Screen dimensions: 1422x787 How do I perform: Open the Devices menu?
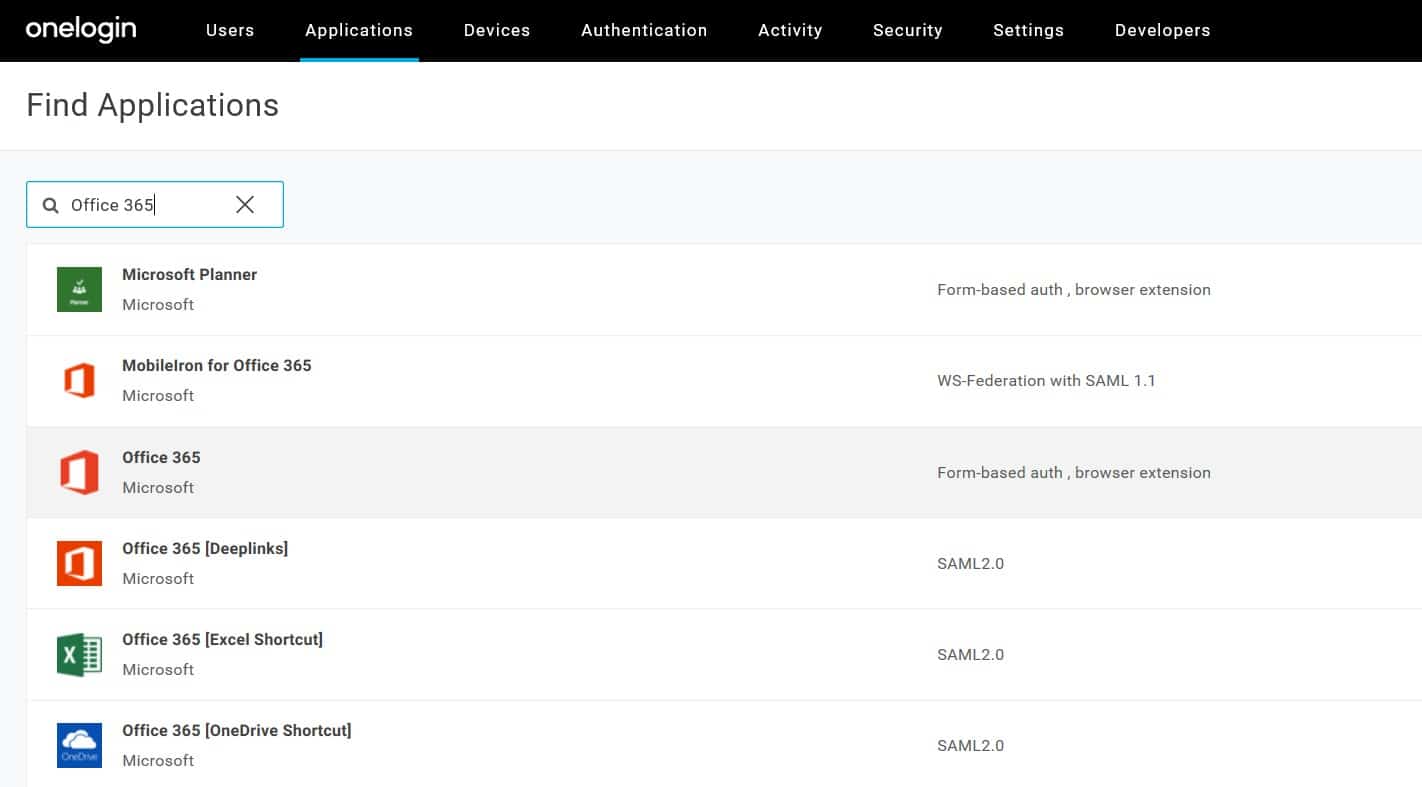497,30
